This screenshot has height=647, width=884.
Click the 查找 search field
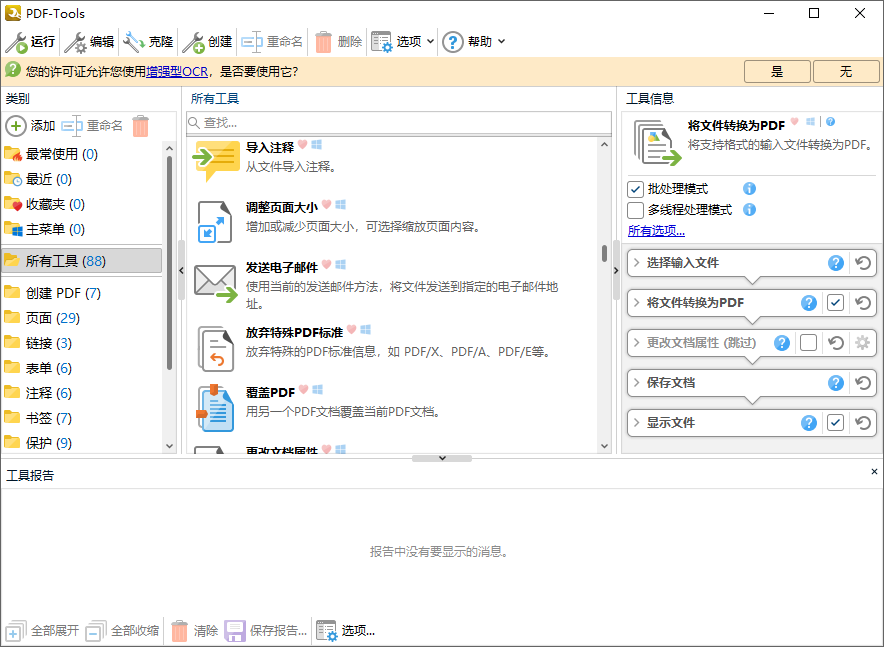(399, 123)
